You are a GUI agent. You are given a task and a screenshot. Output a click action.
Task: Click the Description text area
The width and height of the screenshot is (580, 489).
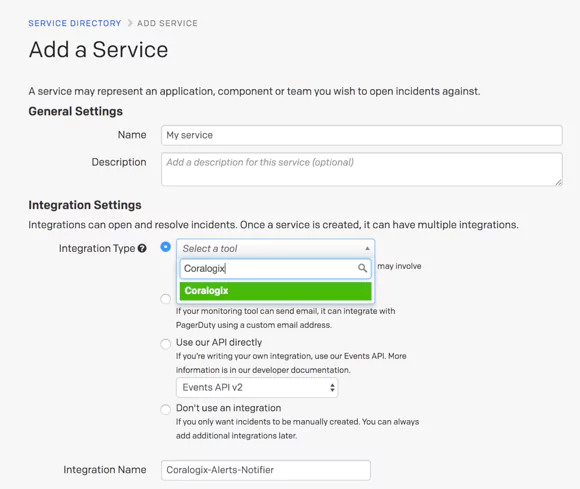(362, 169)
